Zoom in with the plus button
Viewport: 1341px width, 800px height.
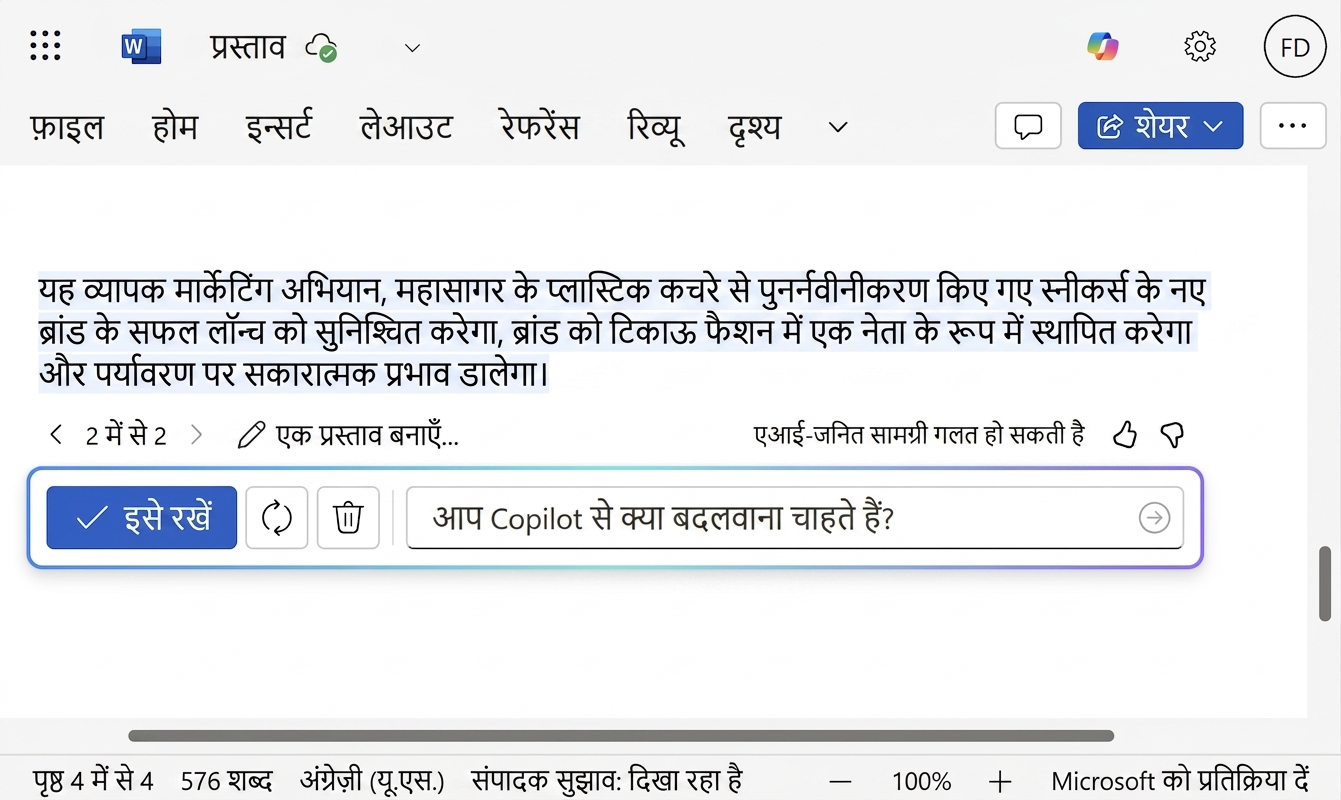1000,782
